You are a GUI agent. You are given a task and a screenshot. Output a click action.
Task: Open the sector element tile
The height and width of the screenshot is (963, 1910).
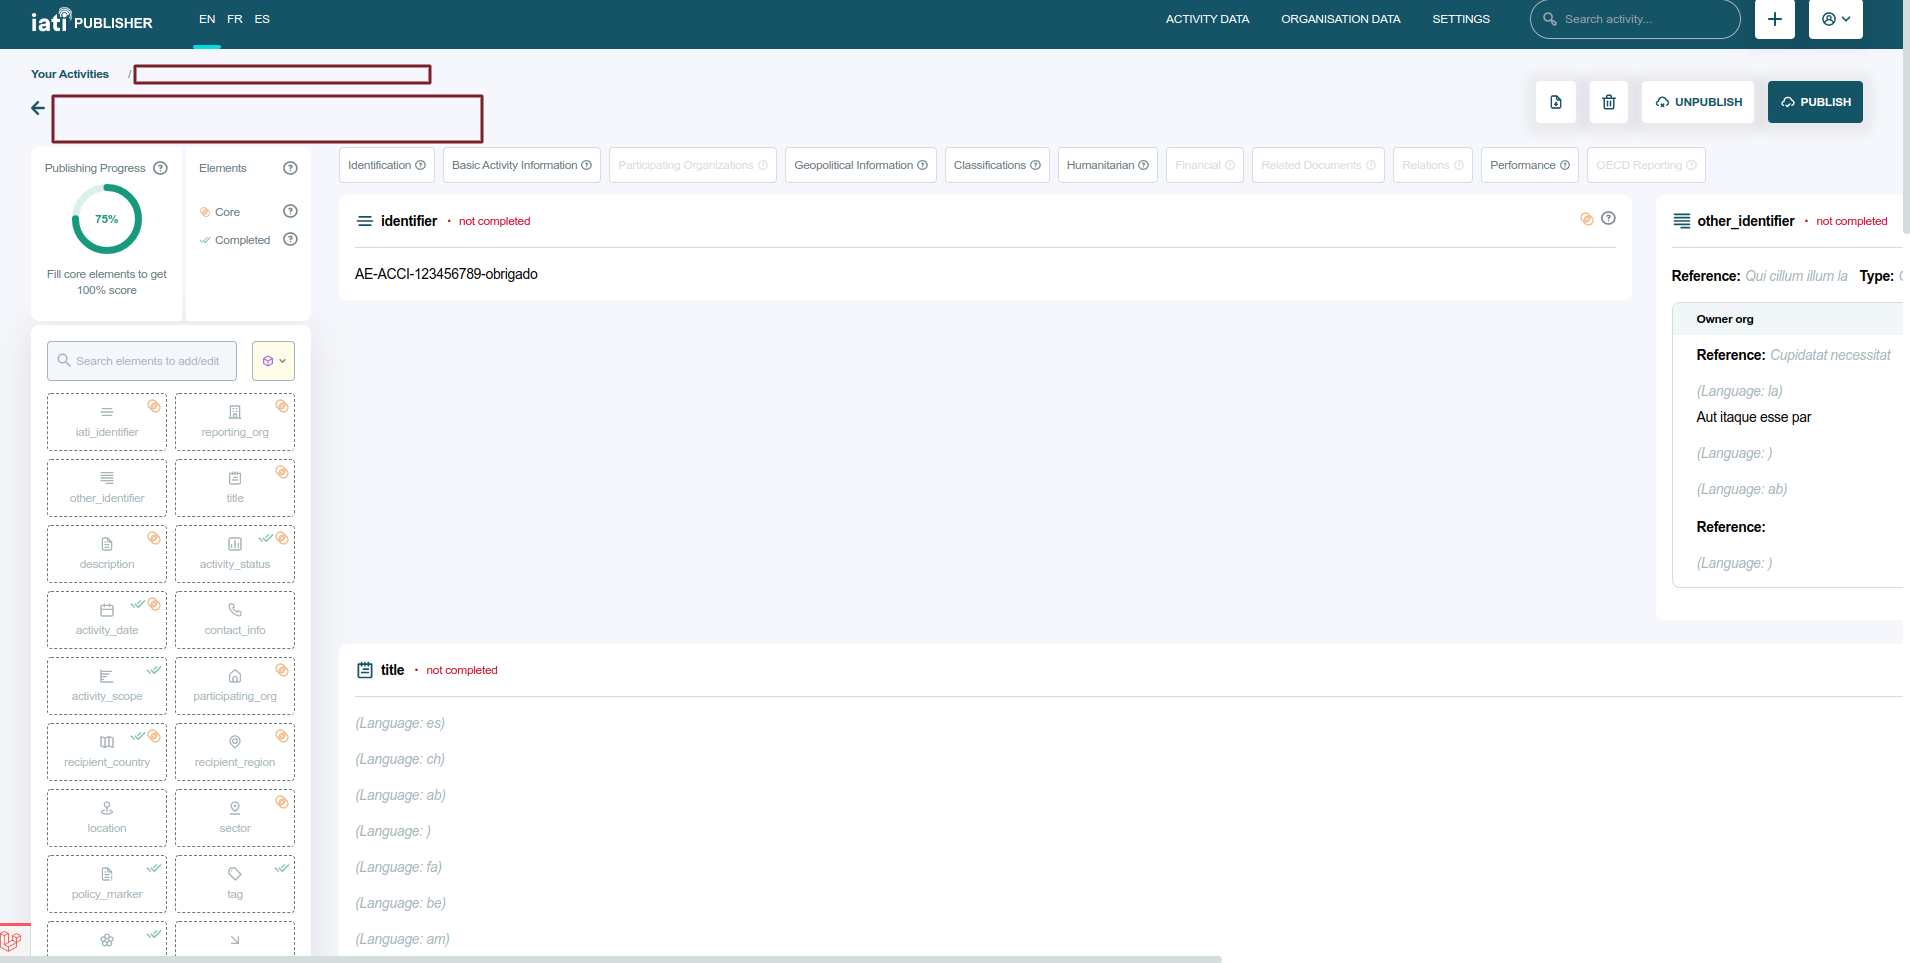click(235, 818)
